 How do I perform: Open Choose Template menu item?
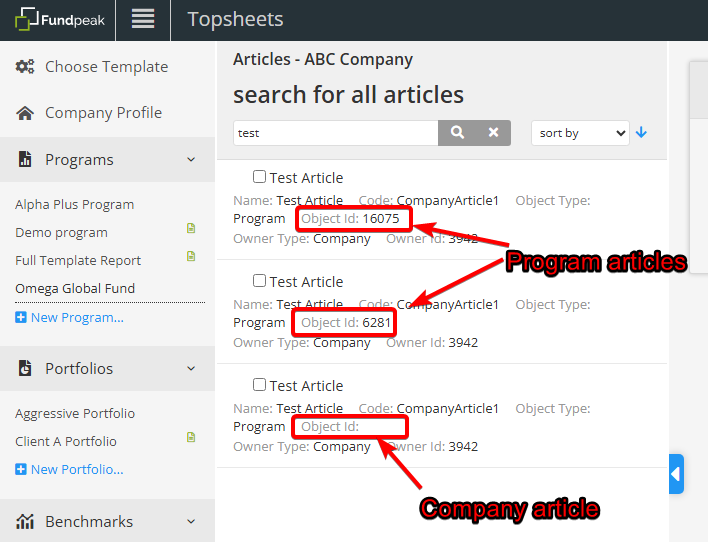coord(106,67)
